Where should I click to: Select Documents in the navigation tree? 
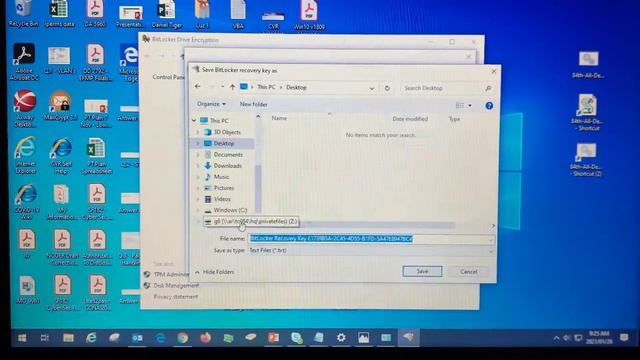pyautogui.click(x=228, y=155)
